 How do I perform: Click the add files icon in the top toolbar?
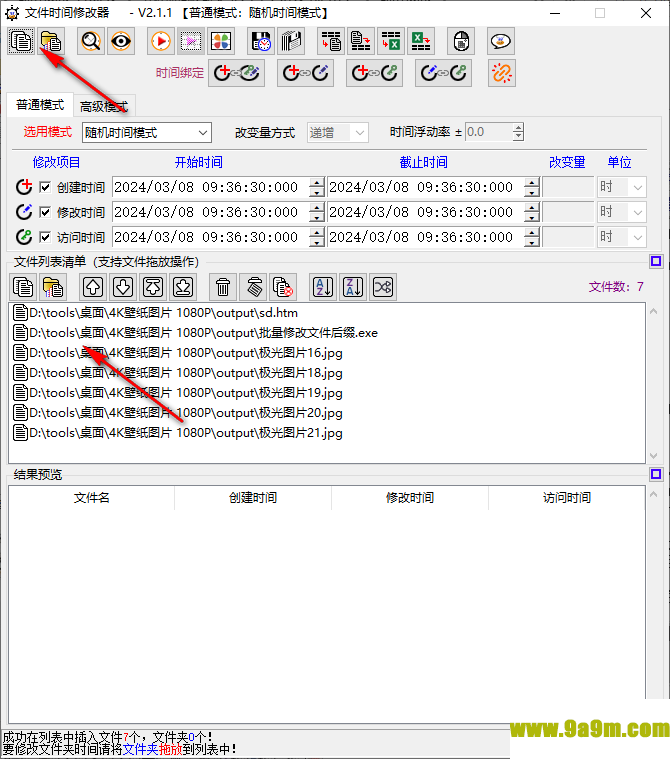(21, 41)
